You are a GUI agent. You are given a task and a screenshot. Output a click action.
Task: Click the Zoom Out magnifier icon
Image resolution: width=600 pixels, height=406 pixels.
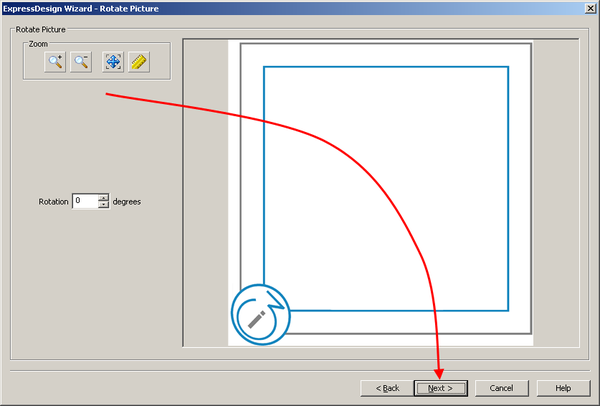[x=81, y=62]
